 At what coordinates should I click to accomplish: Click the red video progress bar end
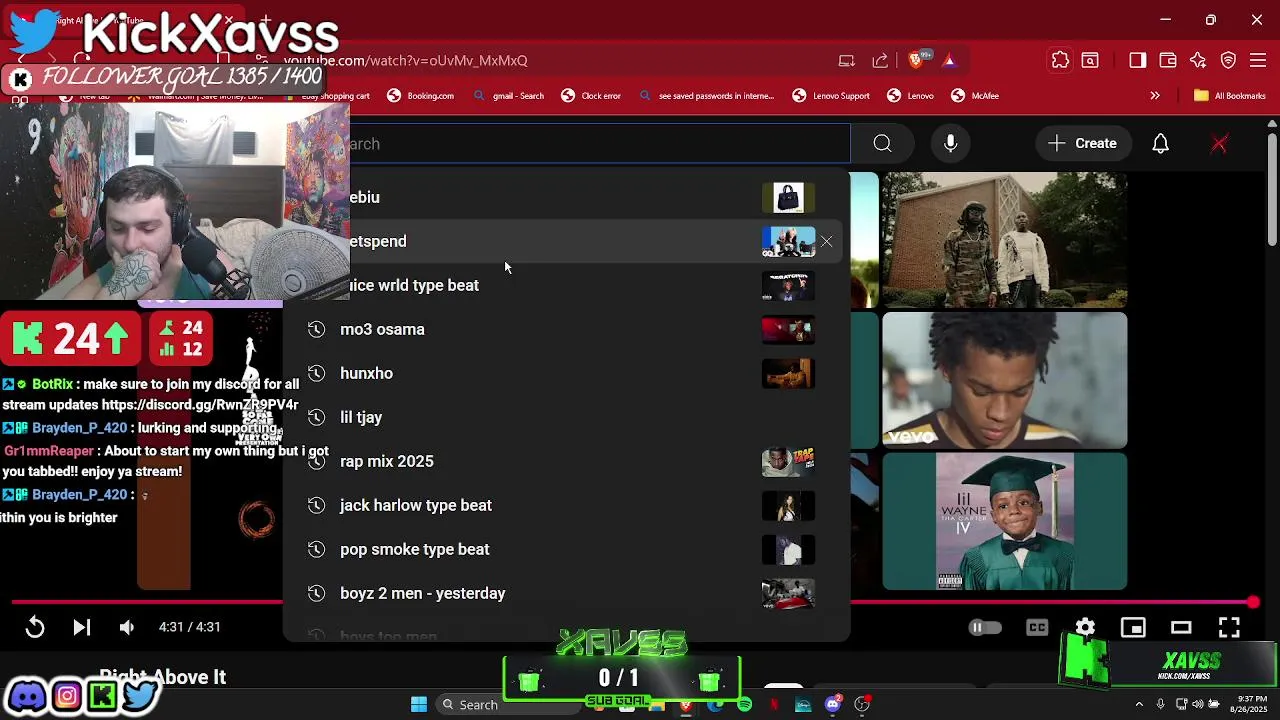(x=1253, y=602)
